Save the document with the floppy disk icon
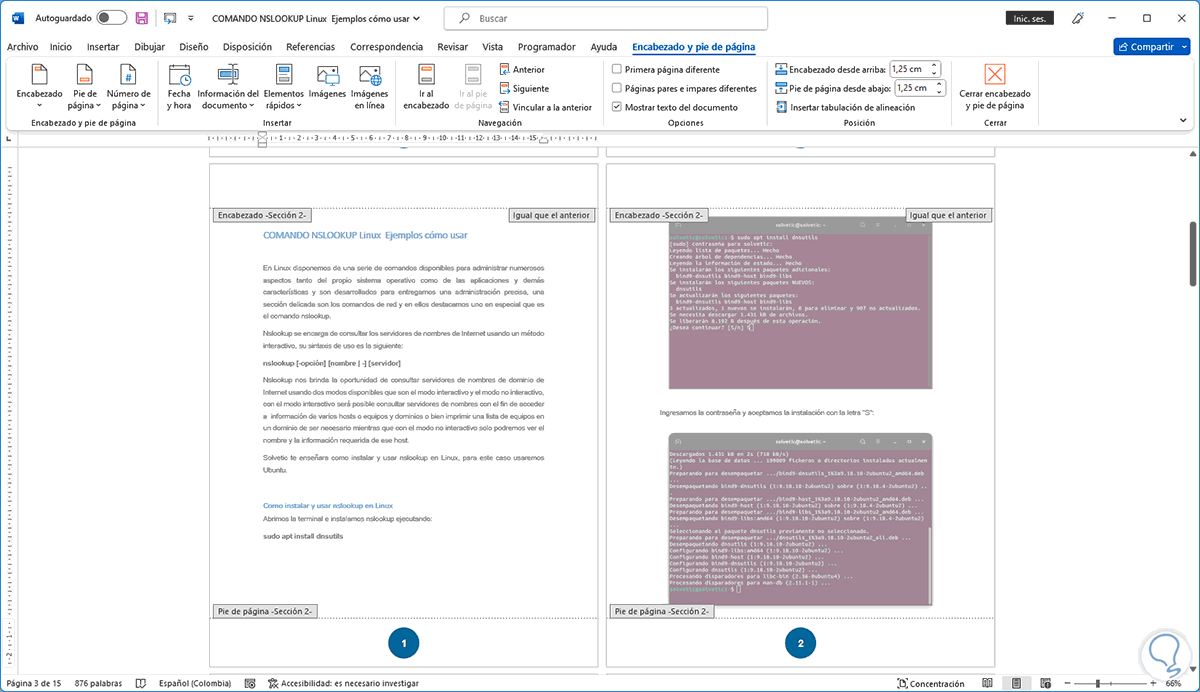 (x=142, y=18)
